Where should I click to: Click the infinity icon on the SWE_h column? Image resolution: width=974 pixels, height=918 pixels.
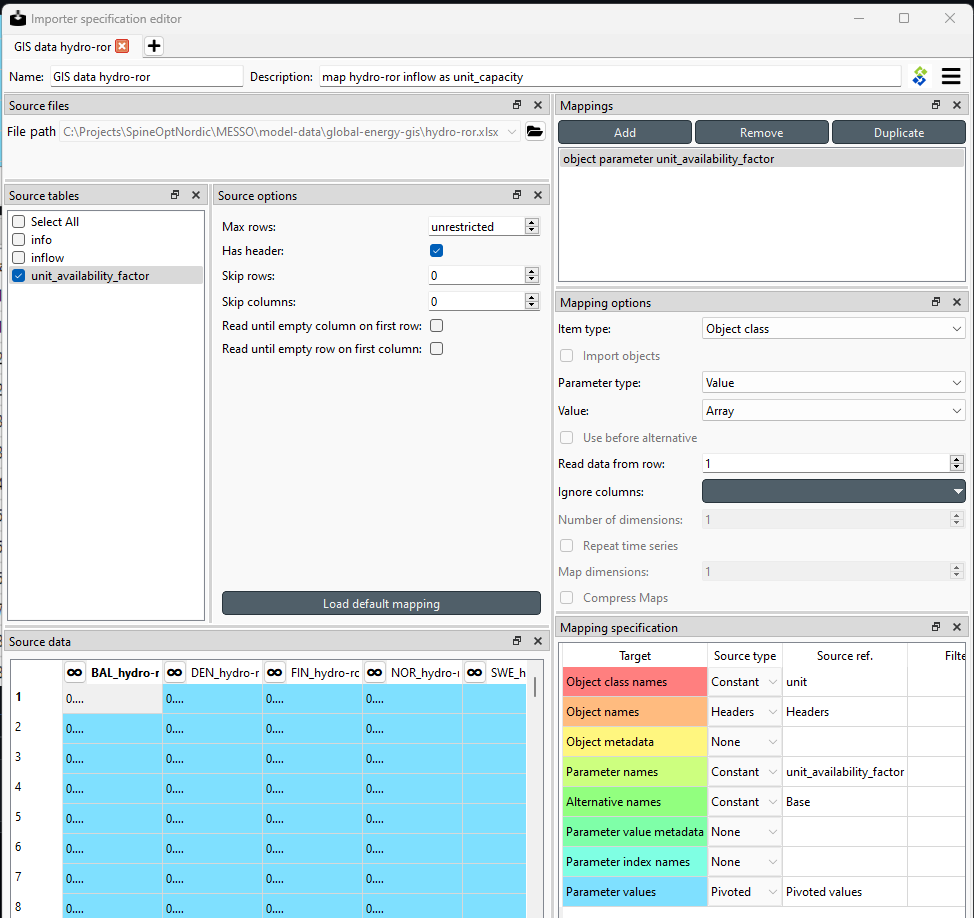pyautogui.click(x=475, y=672)
